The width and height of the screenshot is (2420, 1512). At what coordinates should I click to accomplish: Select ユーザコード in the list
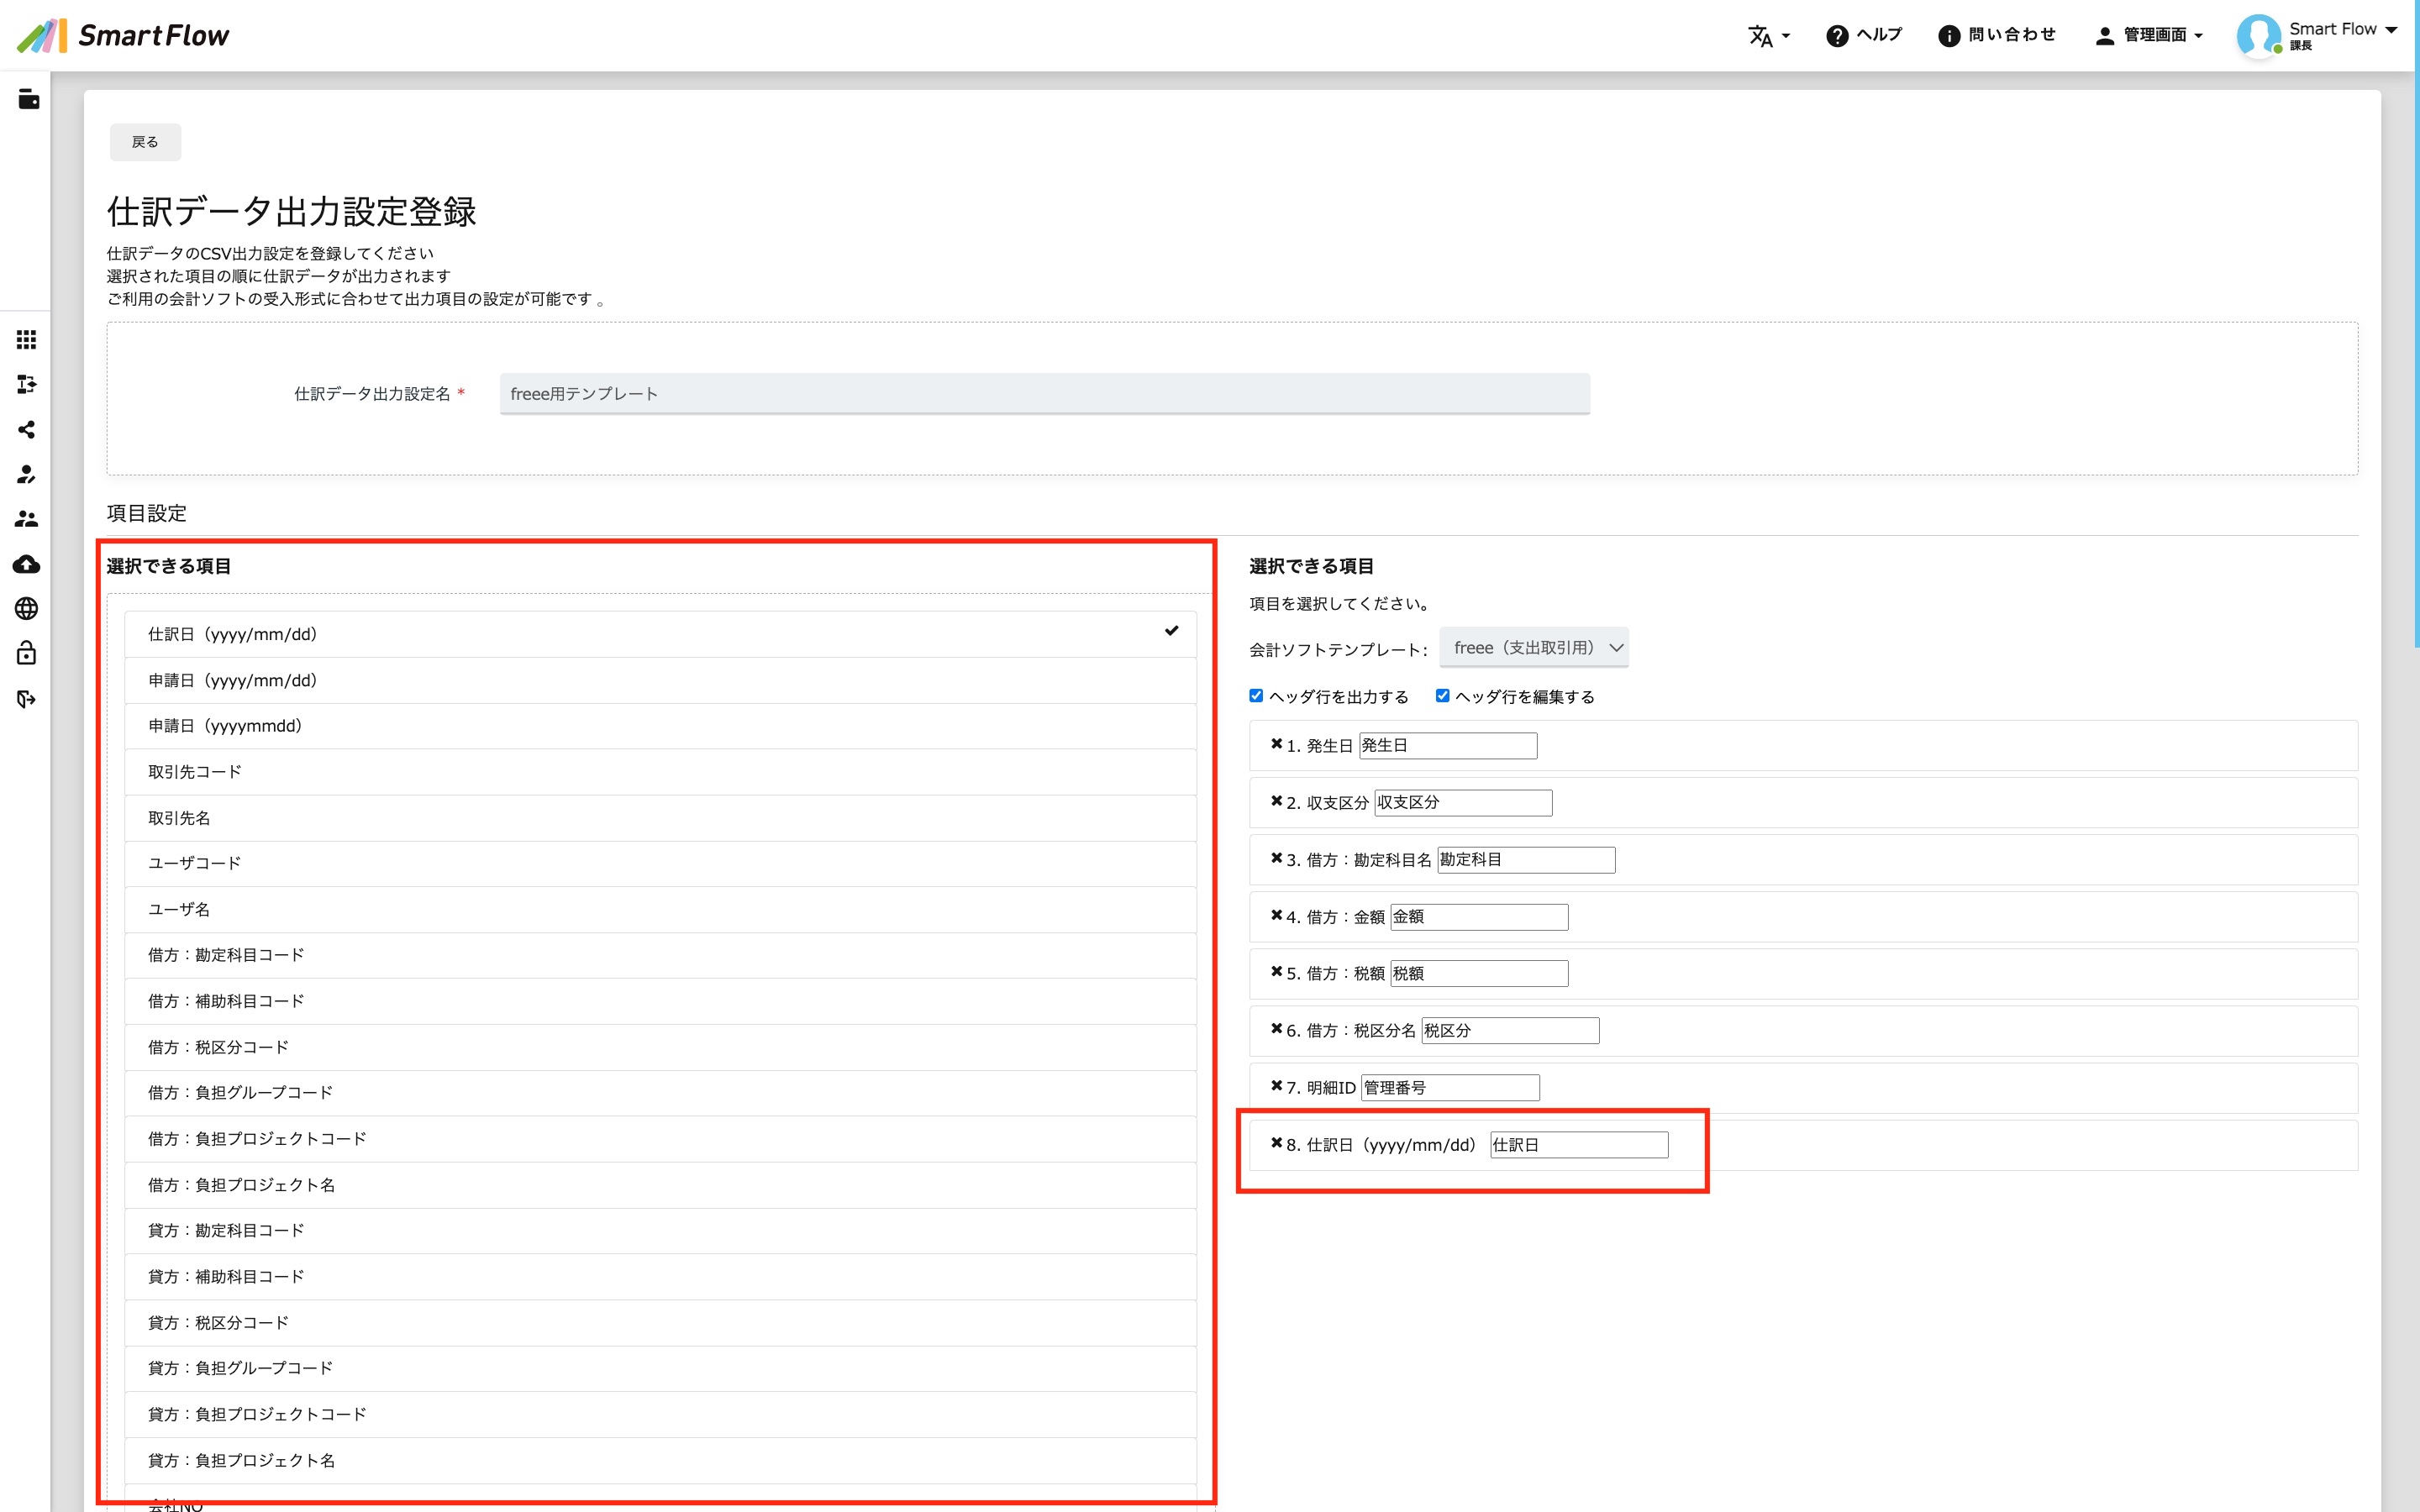(660, 863)
